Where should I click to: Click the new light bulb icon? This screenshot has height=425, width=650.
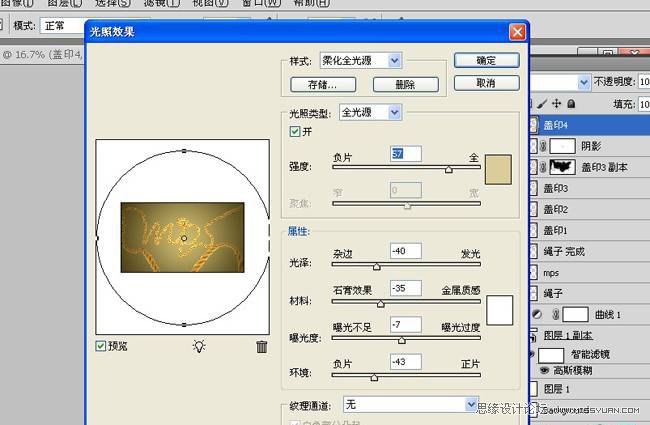[x=199, y=346]
